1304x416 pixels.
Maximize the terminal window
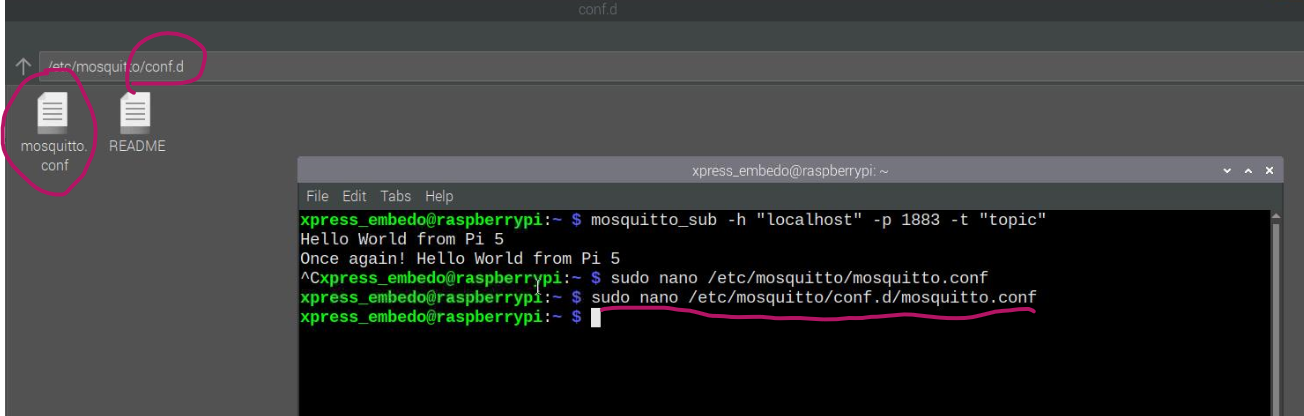pos(1249,171)
